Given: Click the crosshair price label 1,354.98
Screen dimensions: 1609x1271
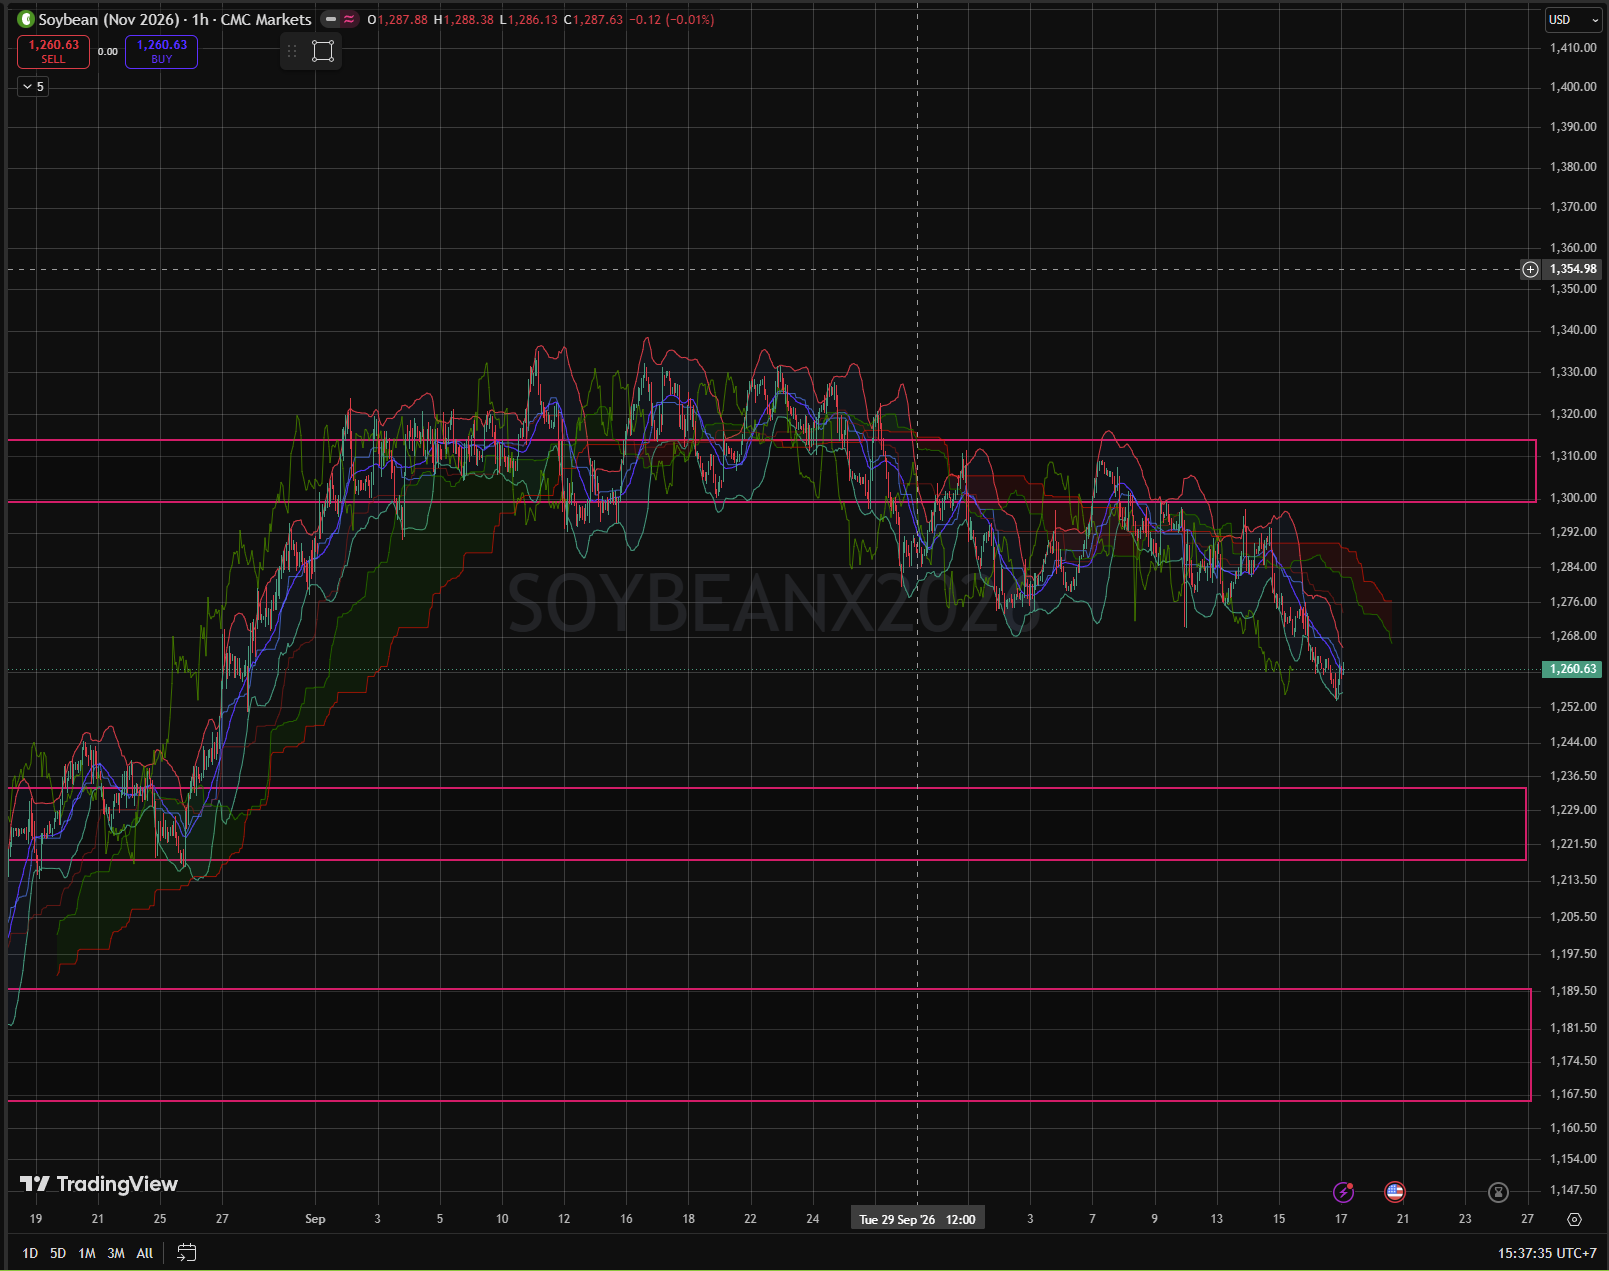Looking at the screenshot, I should (x=1573, y=269).
